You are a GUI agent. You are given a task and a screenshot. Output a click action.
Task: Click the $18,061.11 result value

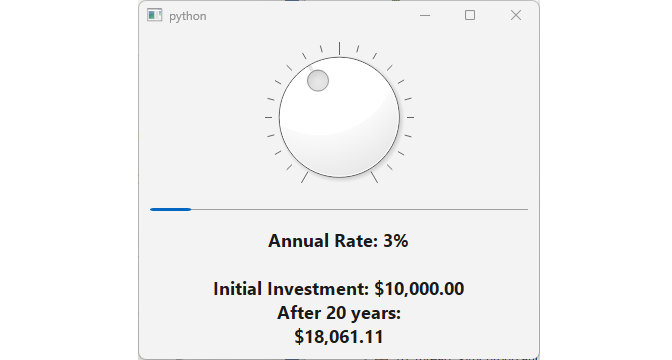point(339,337)
